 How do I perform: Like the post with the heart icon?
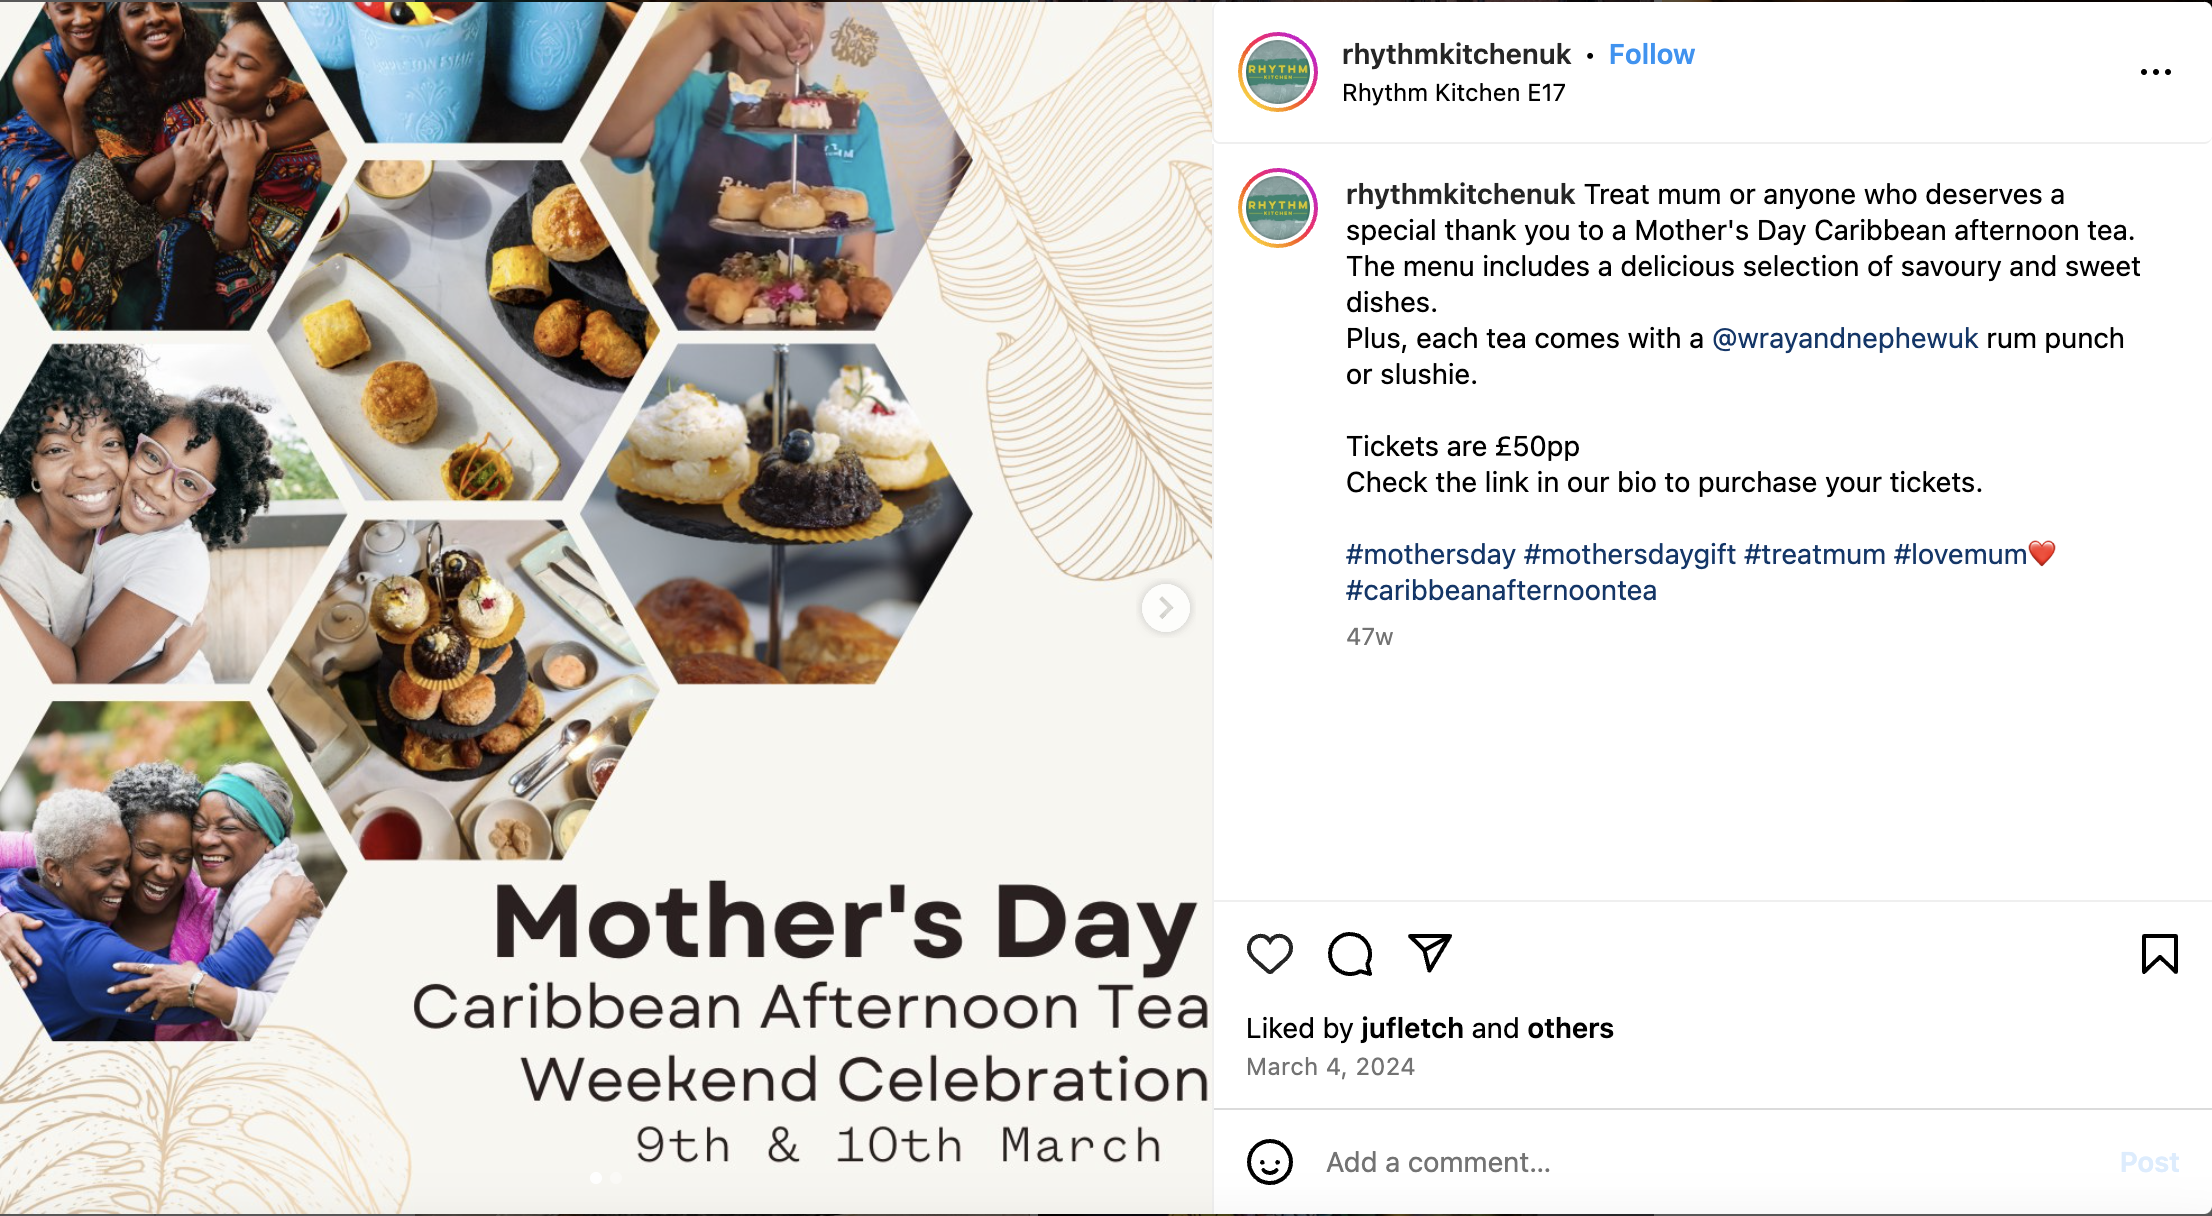(x=1269, y=953)
